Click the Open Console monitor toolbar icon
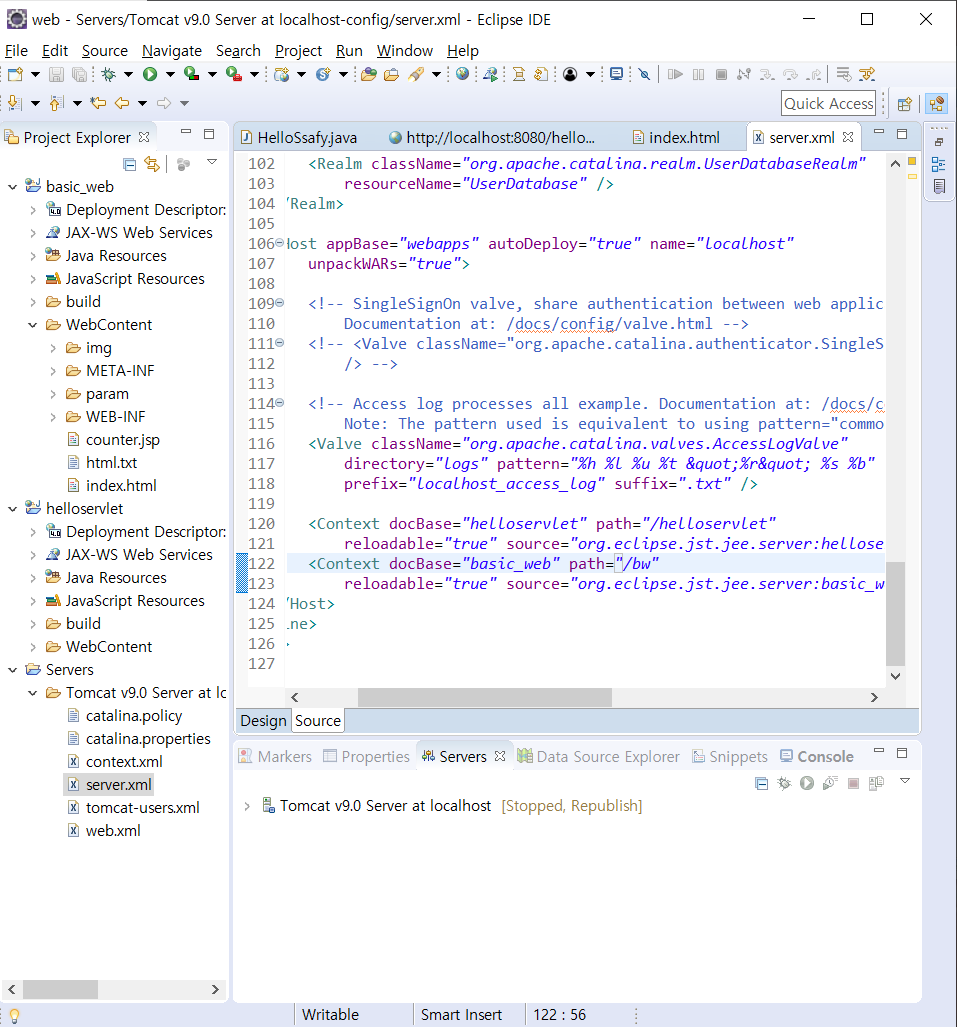The width and height of the screenshot is (957, 1027). click(616, 74)
